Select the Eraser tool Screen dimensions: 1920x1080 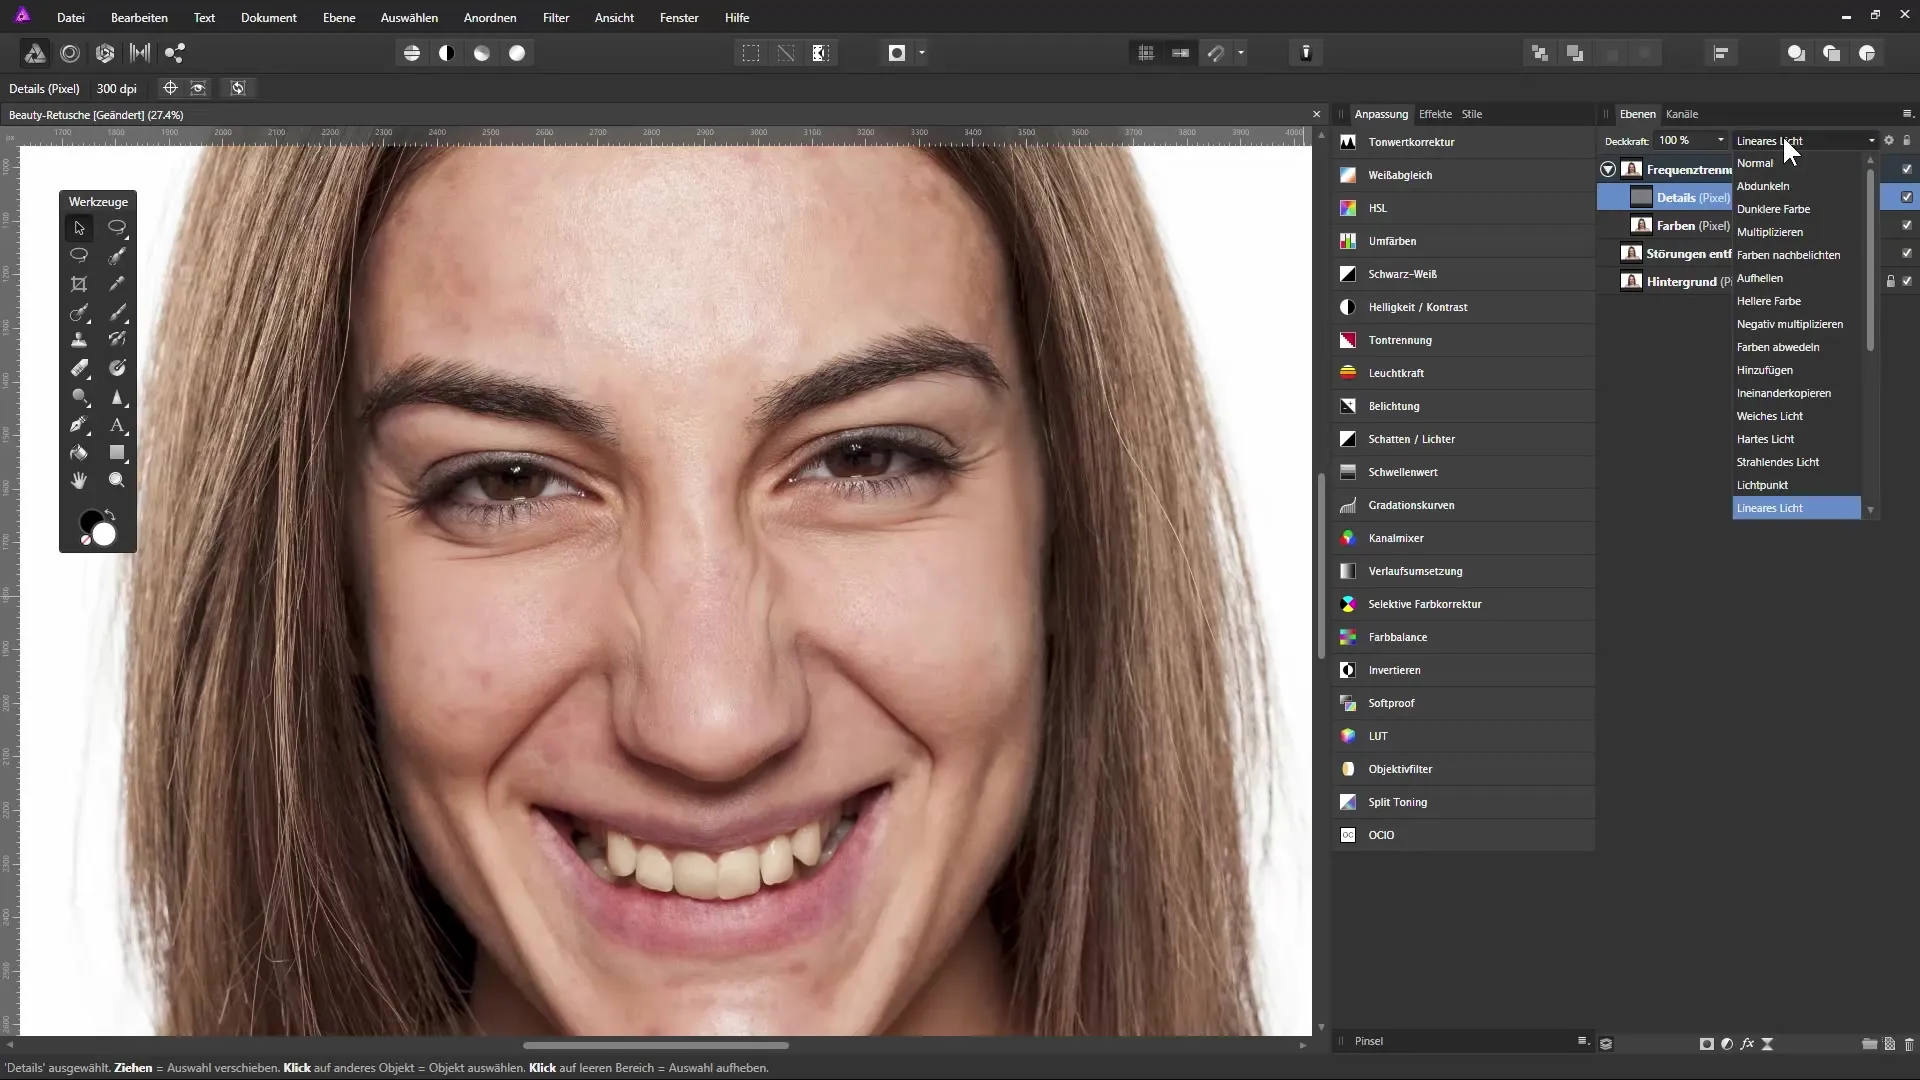(79, 368)
